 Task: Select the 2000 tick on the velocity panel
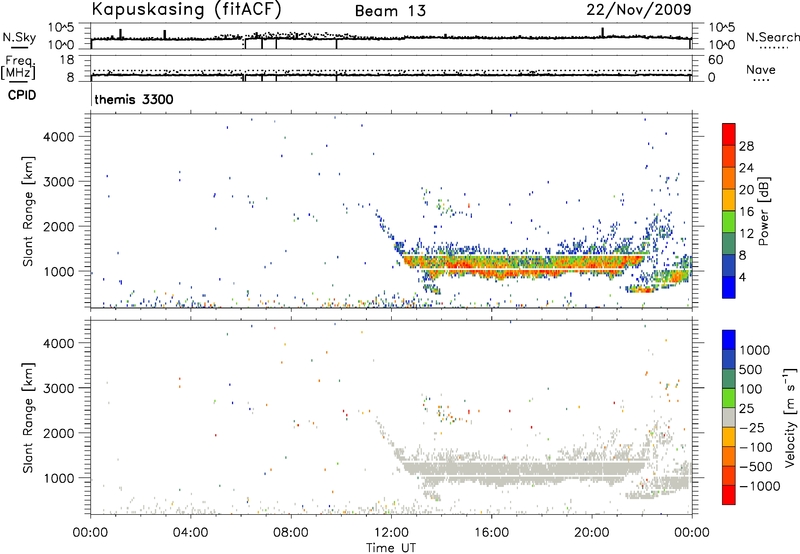(59, 433)
